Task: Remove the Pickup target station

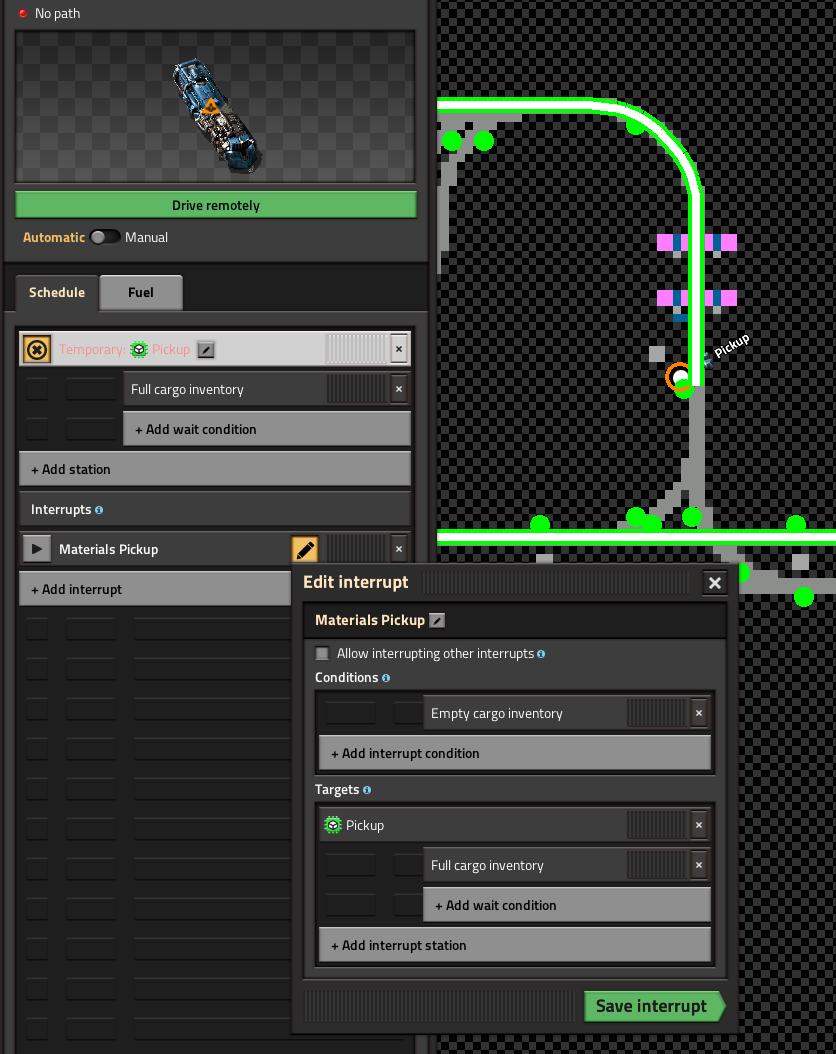Action: click(699, 825)
